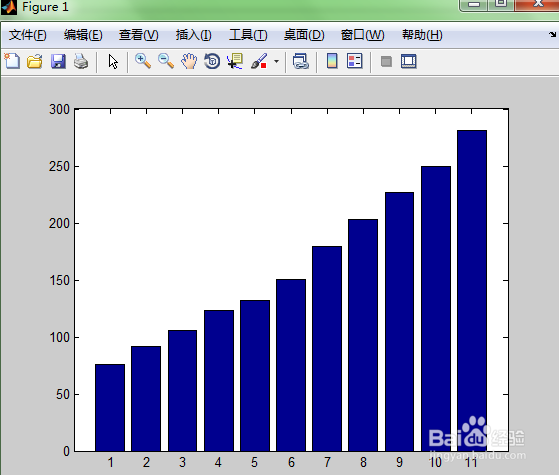
Task: Select bar number 10 in the chart
Action: point(436,309)
